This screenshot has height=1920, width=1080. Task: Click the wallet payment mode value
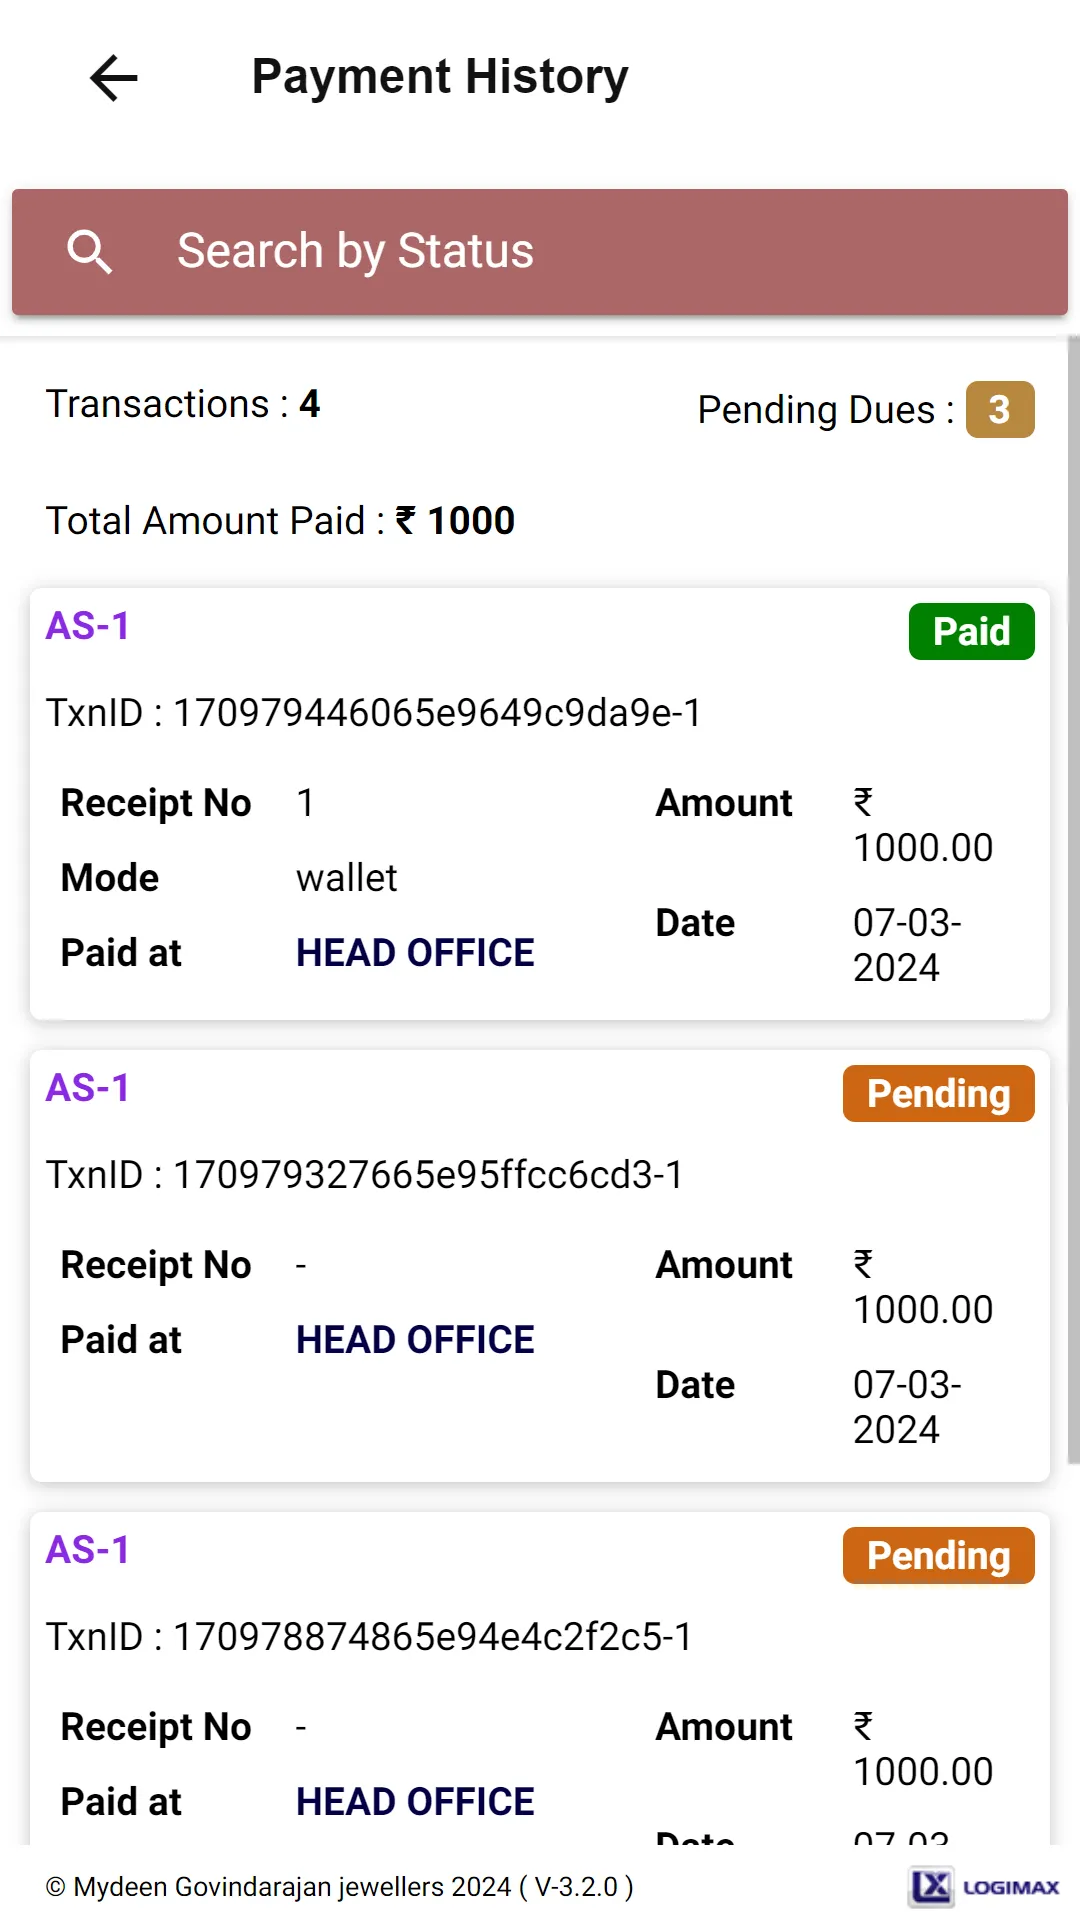pos(347,878)
